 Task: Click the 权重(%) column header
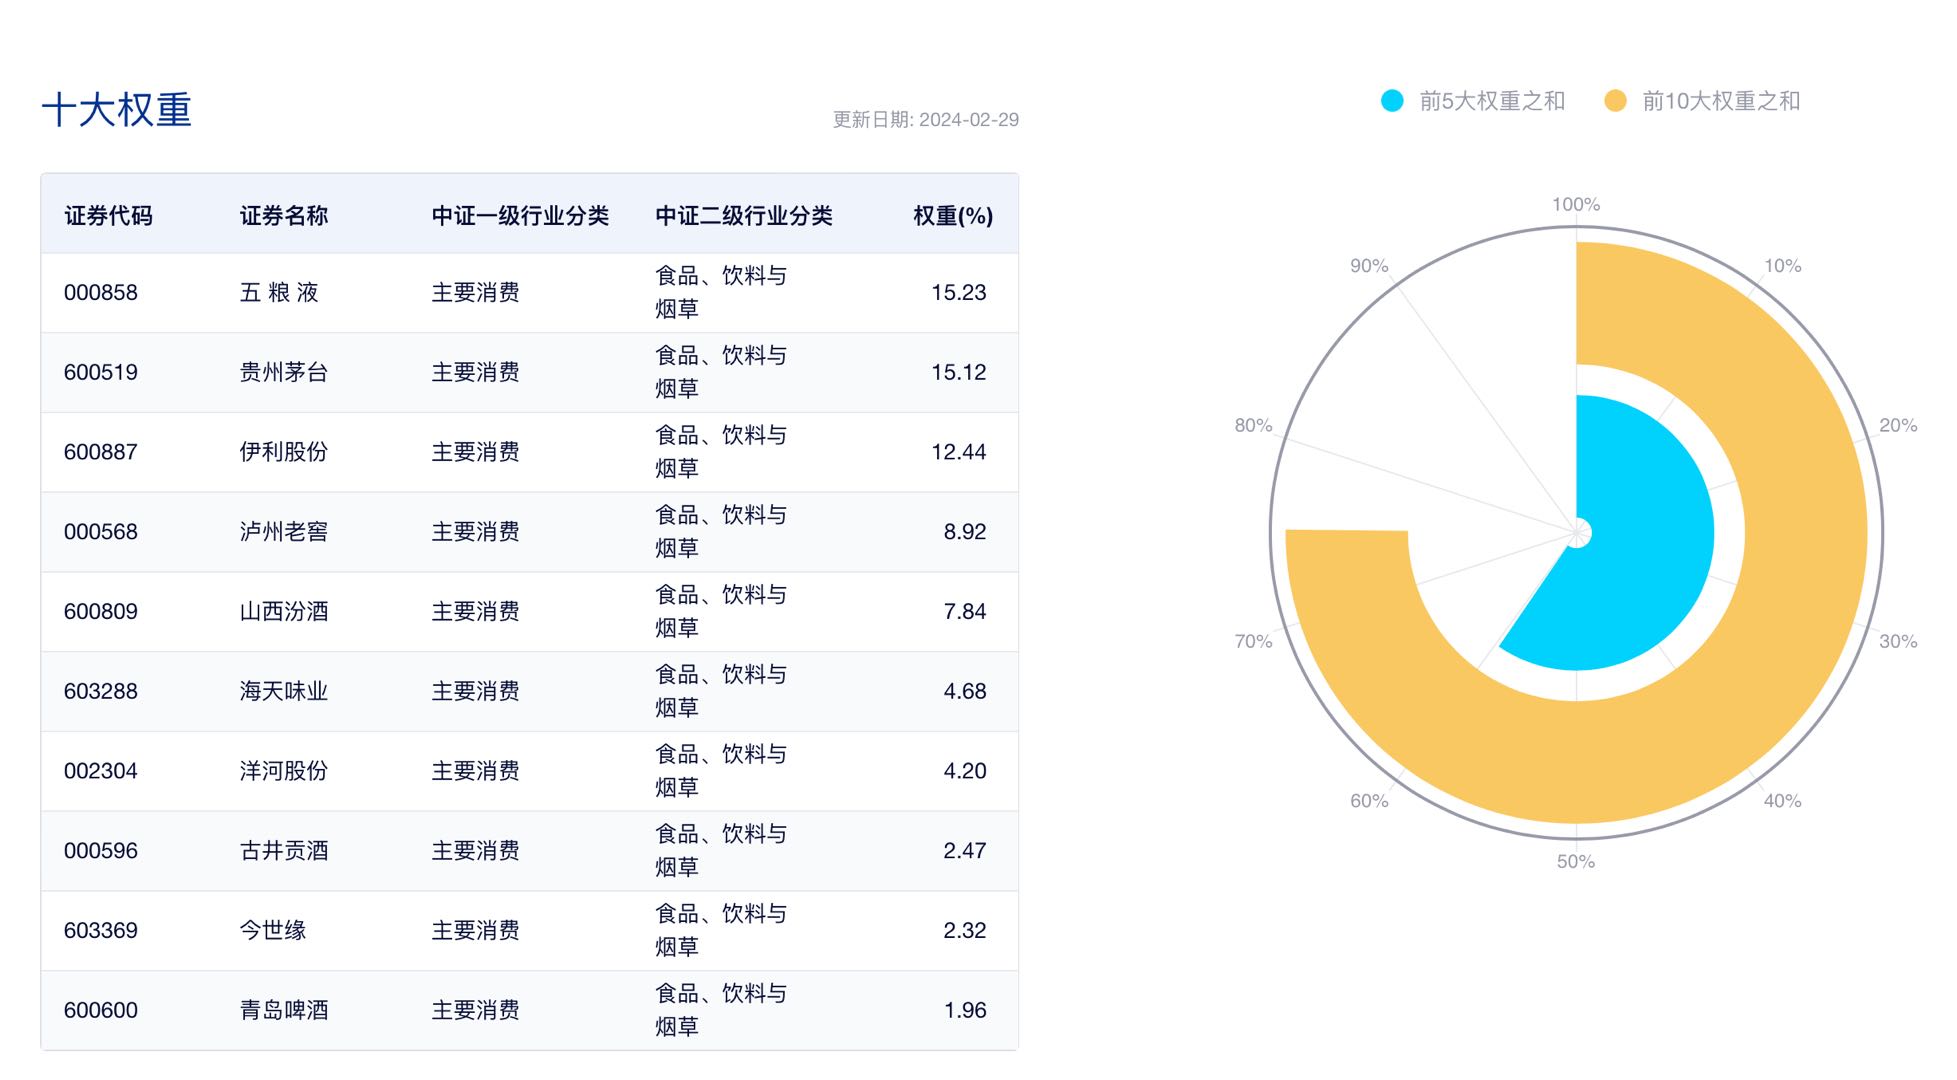pyautogui.click(x=952, y=216)
